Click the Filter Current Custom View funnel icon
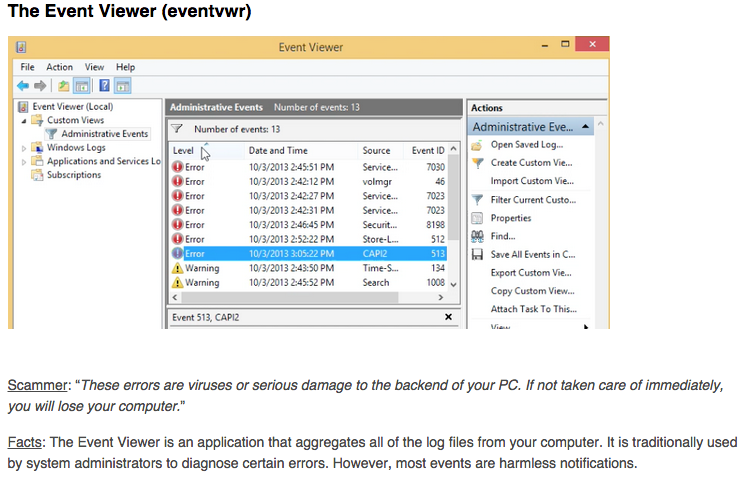 pyautogui.click(x=477, y=200)
